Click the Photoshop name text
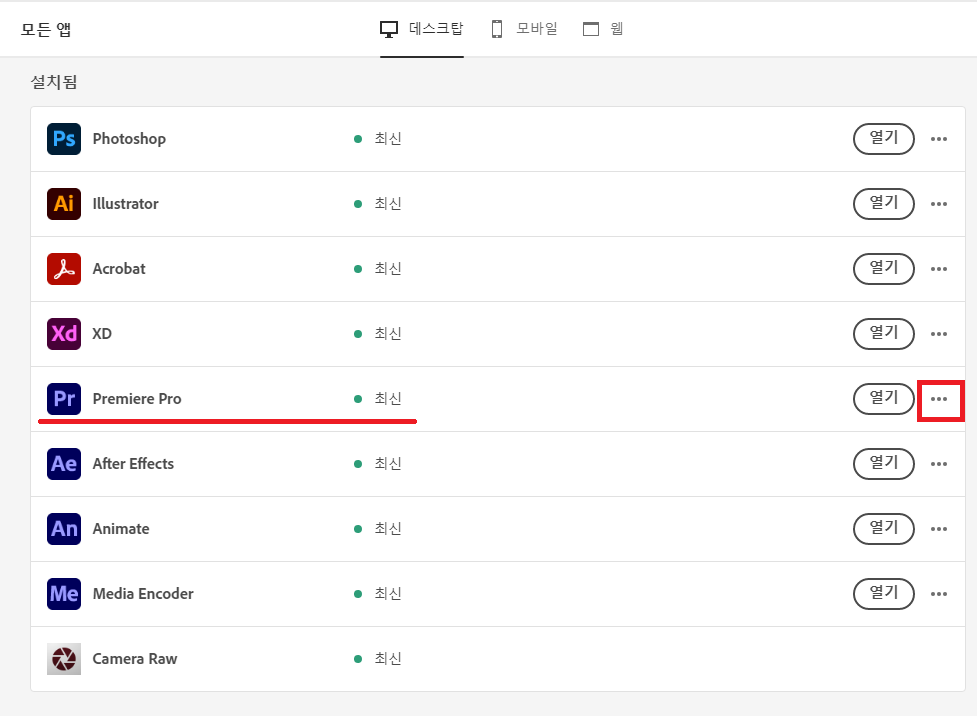Image resolution: width=977 pixels, height=716 pixels. pyautogui.click(x=129, y=139)
